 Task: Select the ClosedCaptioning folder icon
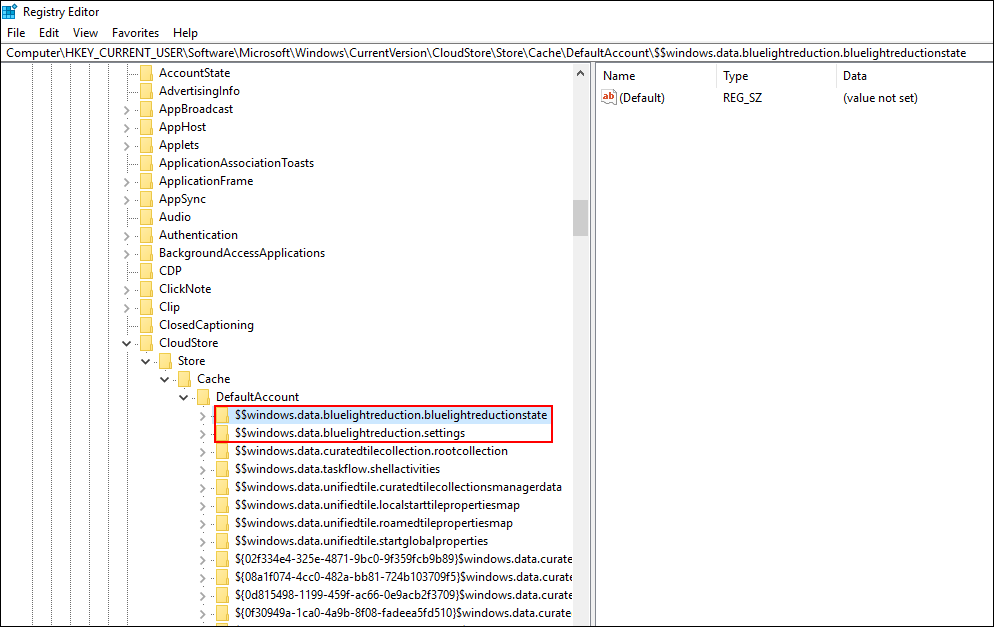tap(146, 325)
